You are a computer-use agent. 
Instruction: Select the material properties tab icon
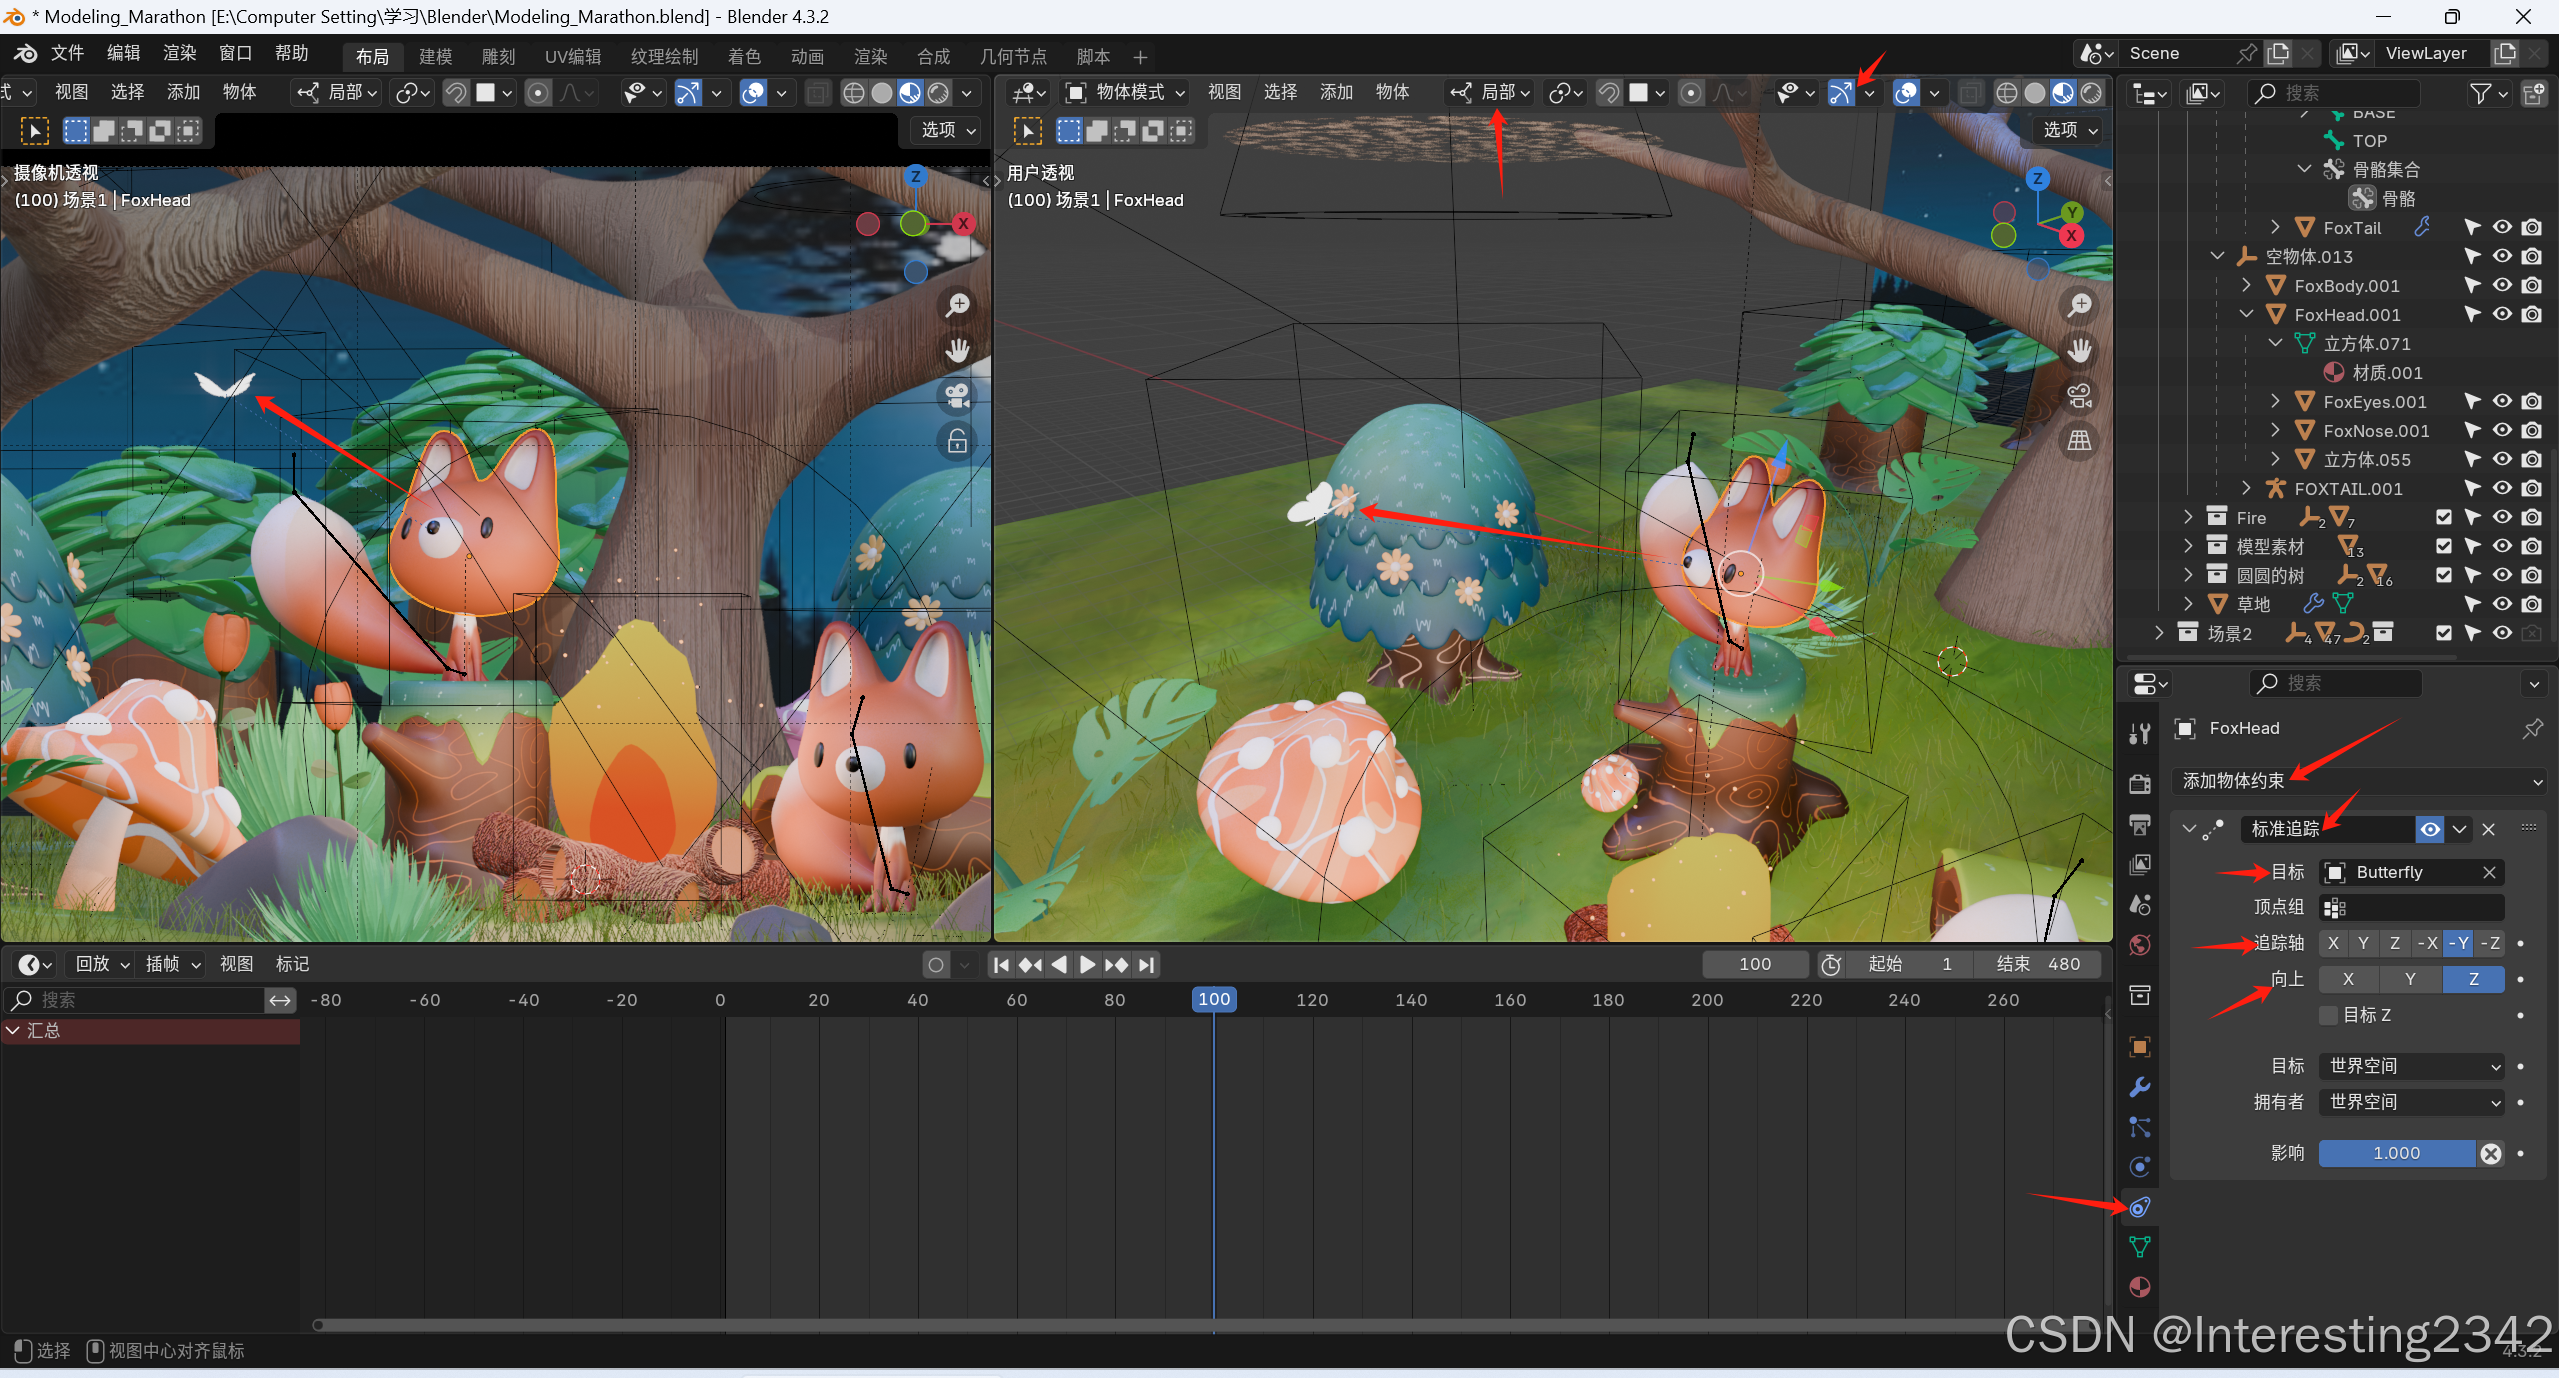pos(2139,1287)
